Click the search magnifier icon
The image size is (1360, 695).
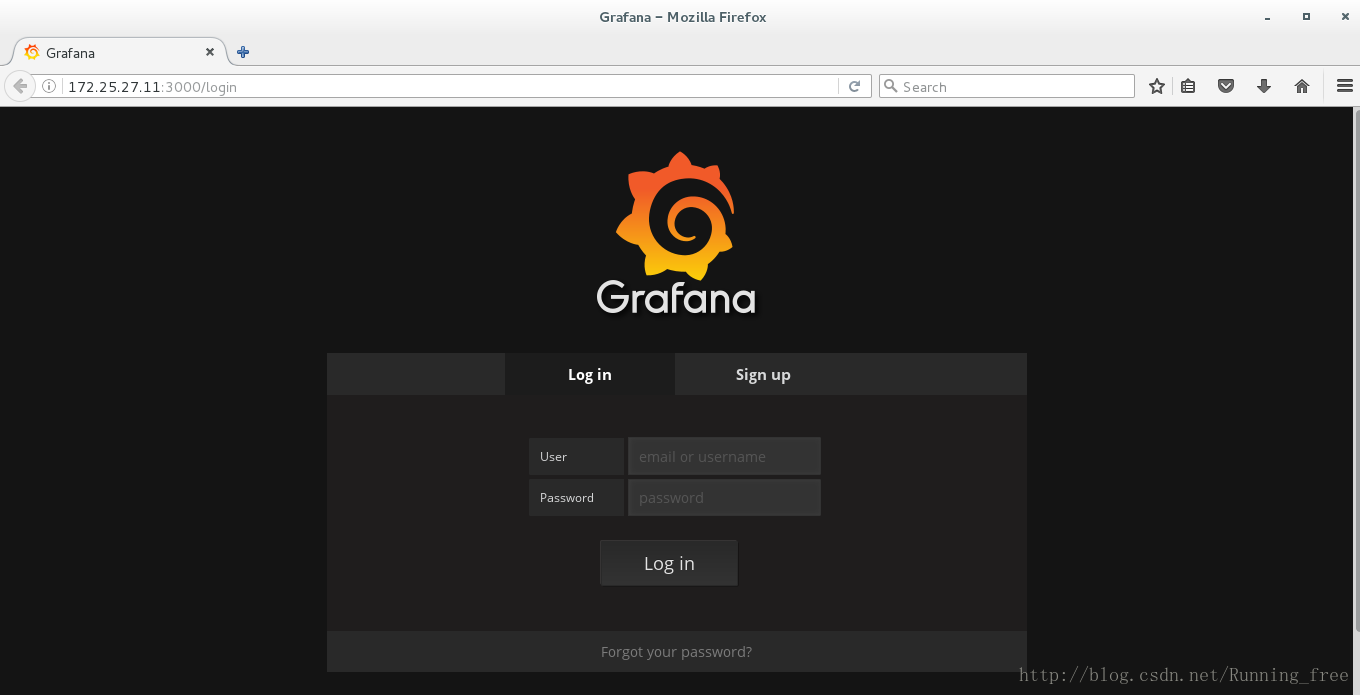(x=890, y=87)
